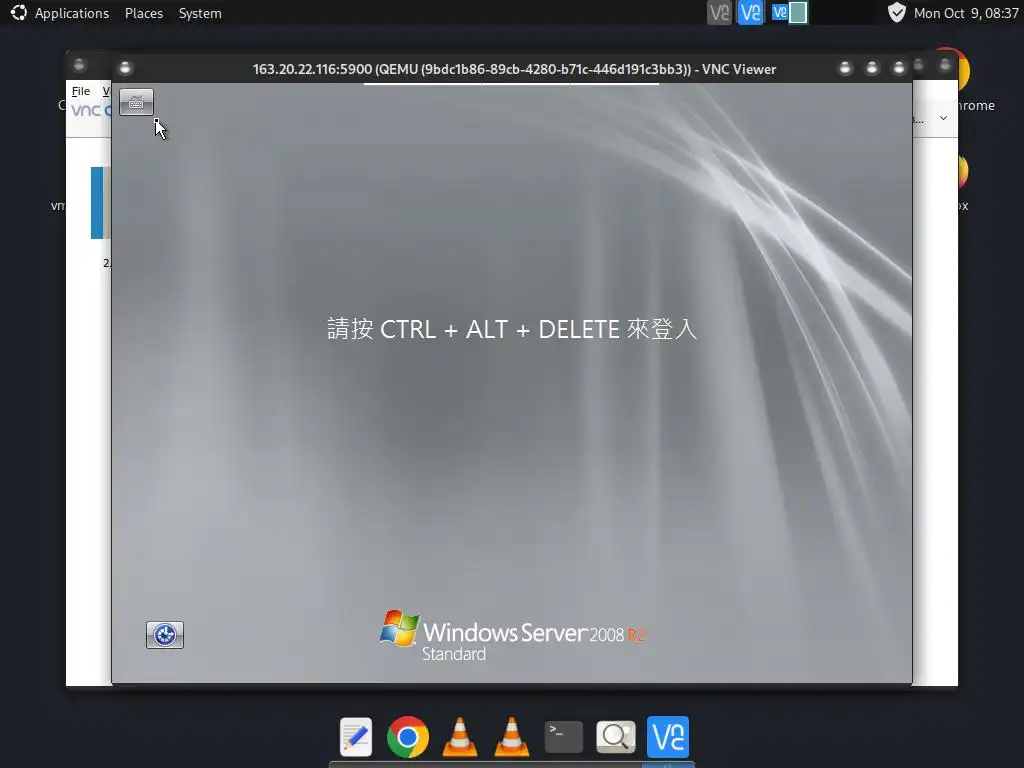The image size is (1024, 768).
Task: Open the System menu
Action: 200,13
